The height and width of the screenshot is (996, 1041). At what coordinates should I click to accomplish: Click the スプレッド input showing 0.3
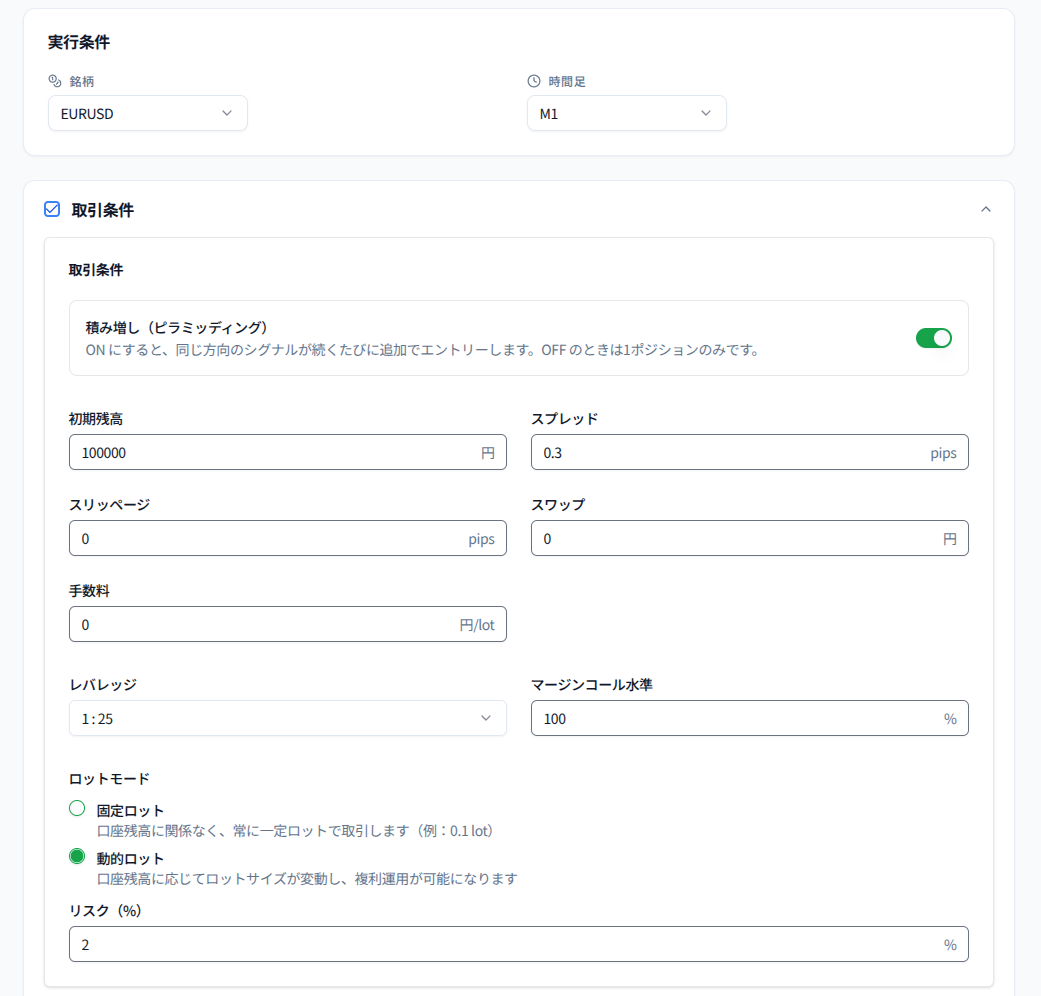click(x=730, y=452)
